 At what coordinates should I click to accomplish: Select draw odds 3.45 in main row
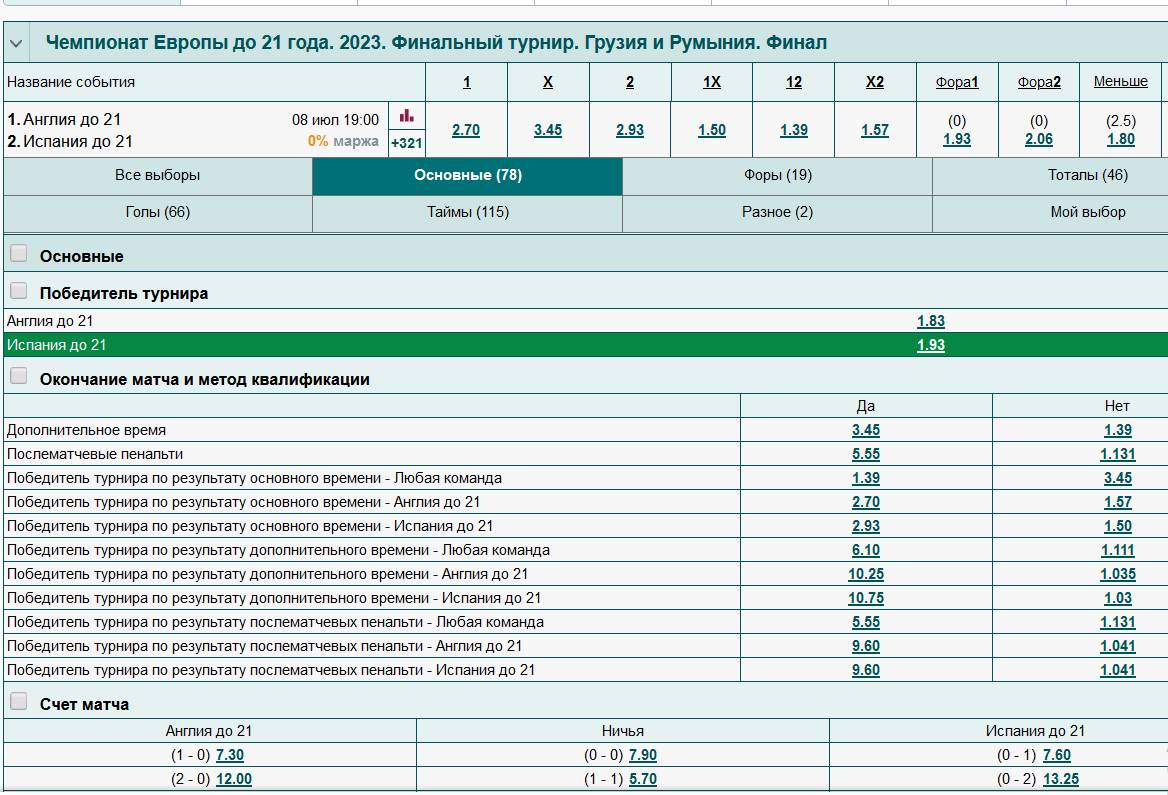(548, 130)
